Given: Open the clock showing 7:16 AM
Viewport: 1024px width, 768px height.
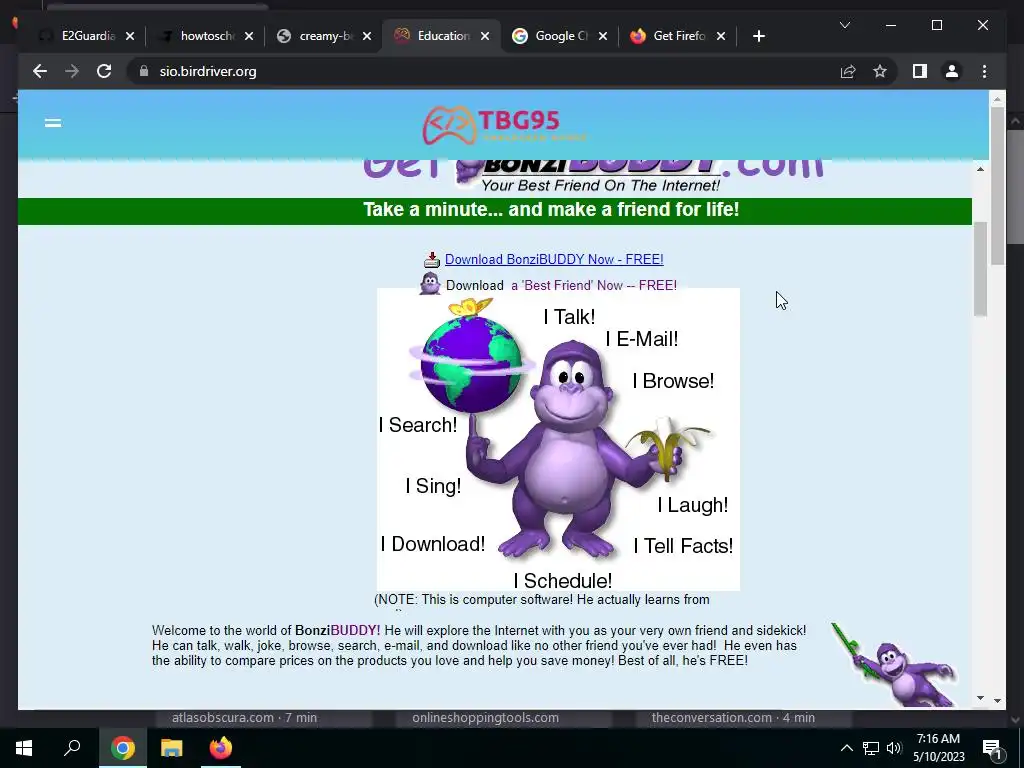Looking at the screenshot, I should (x=938, y=748).
